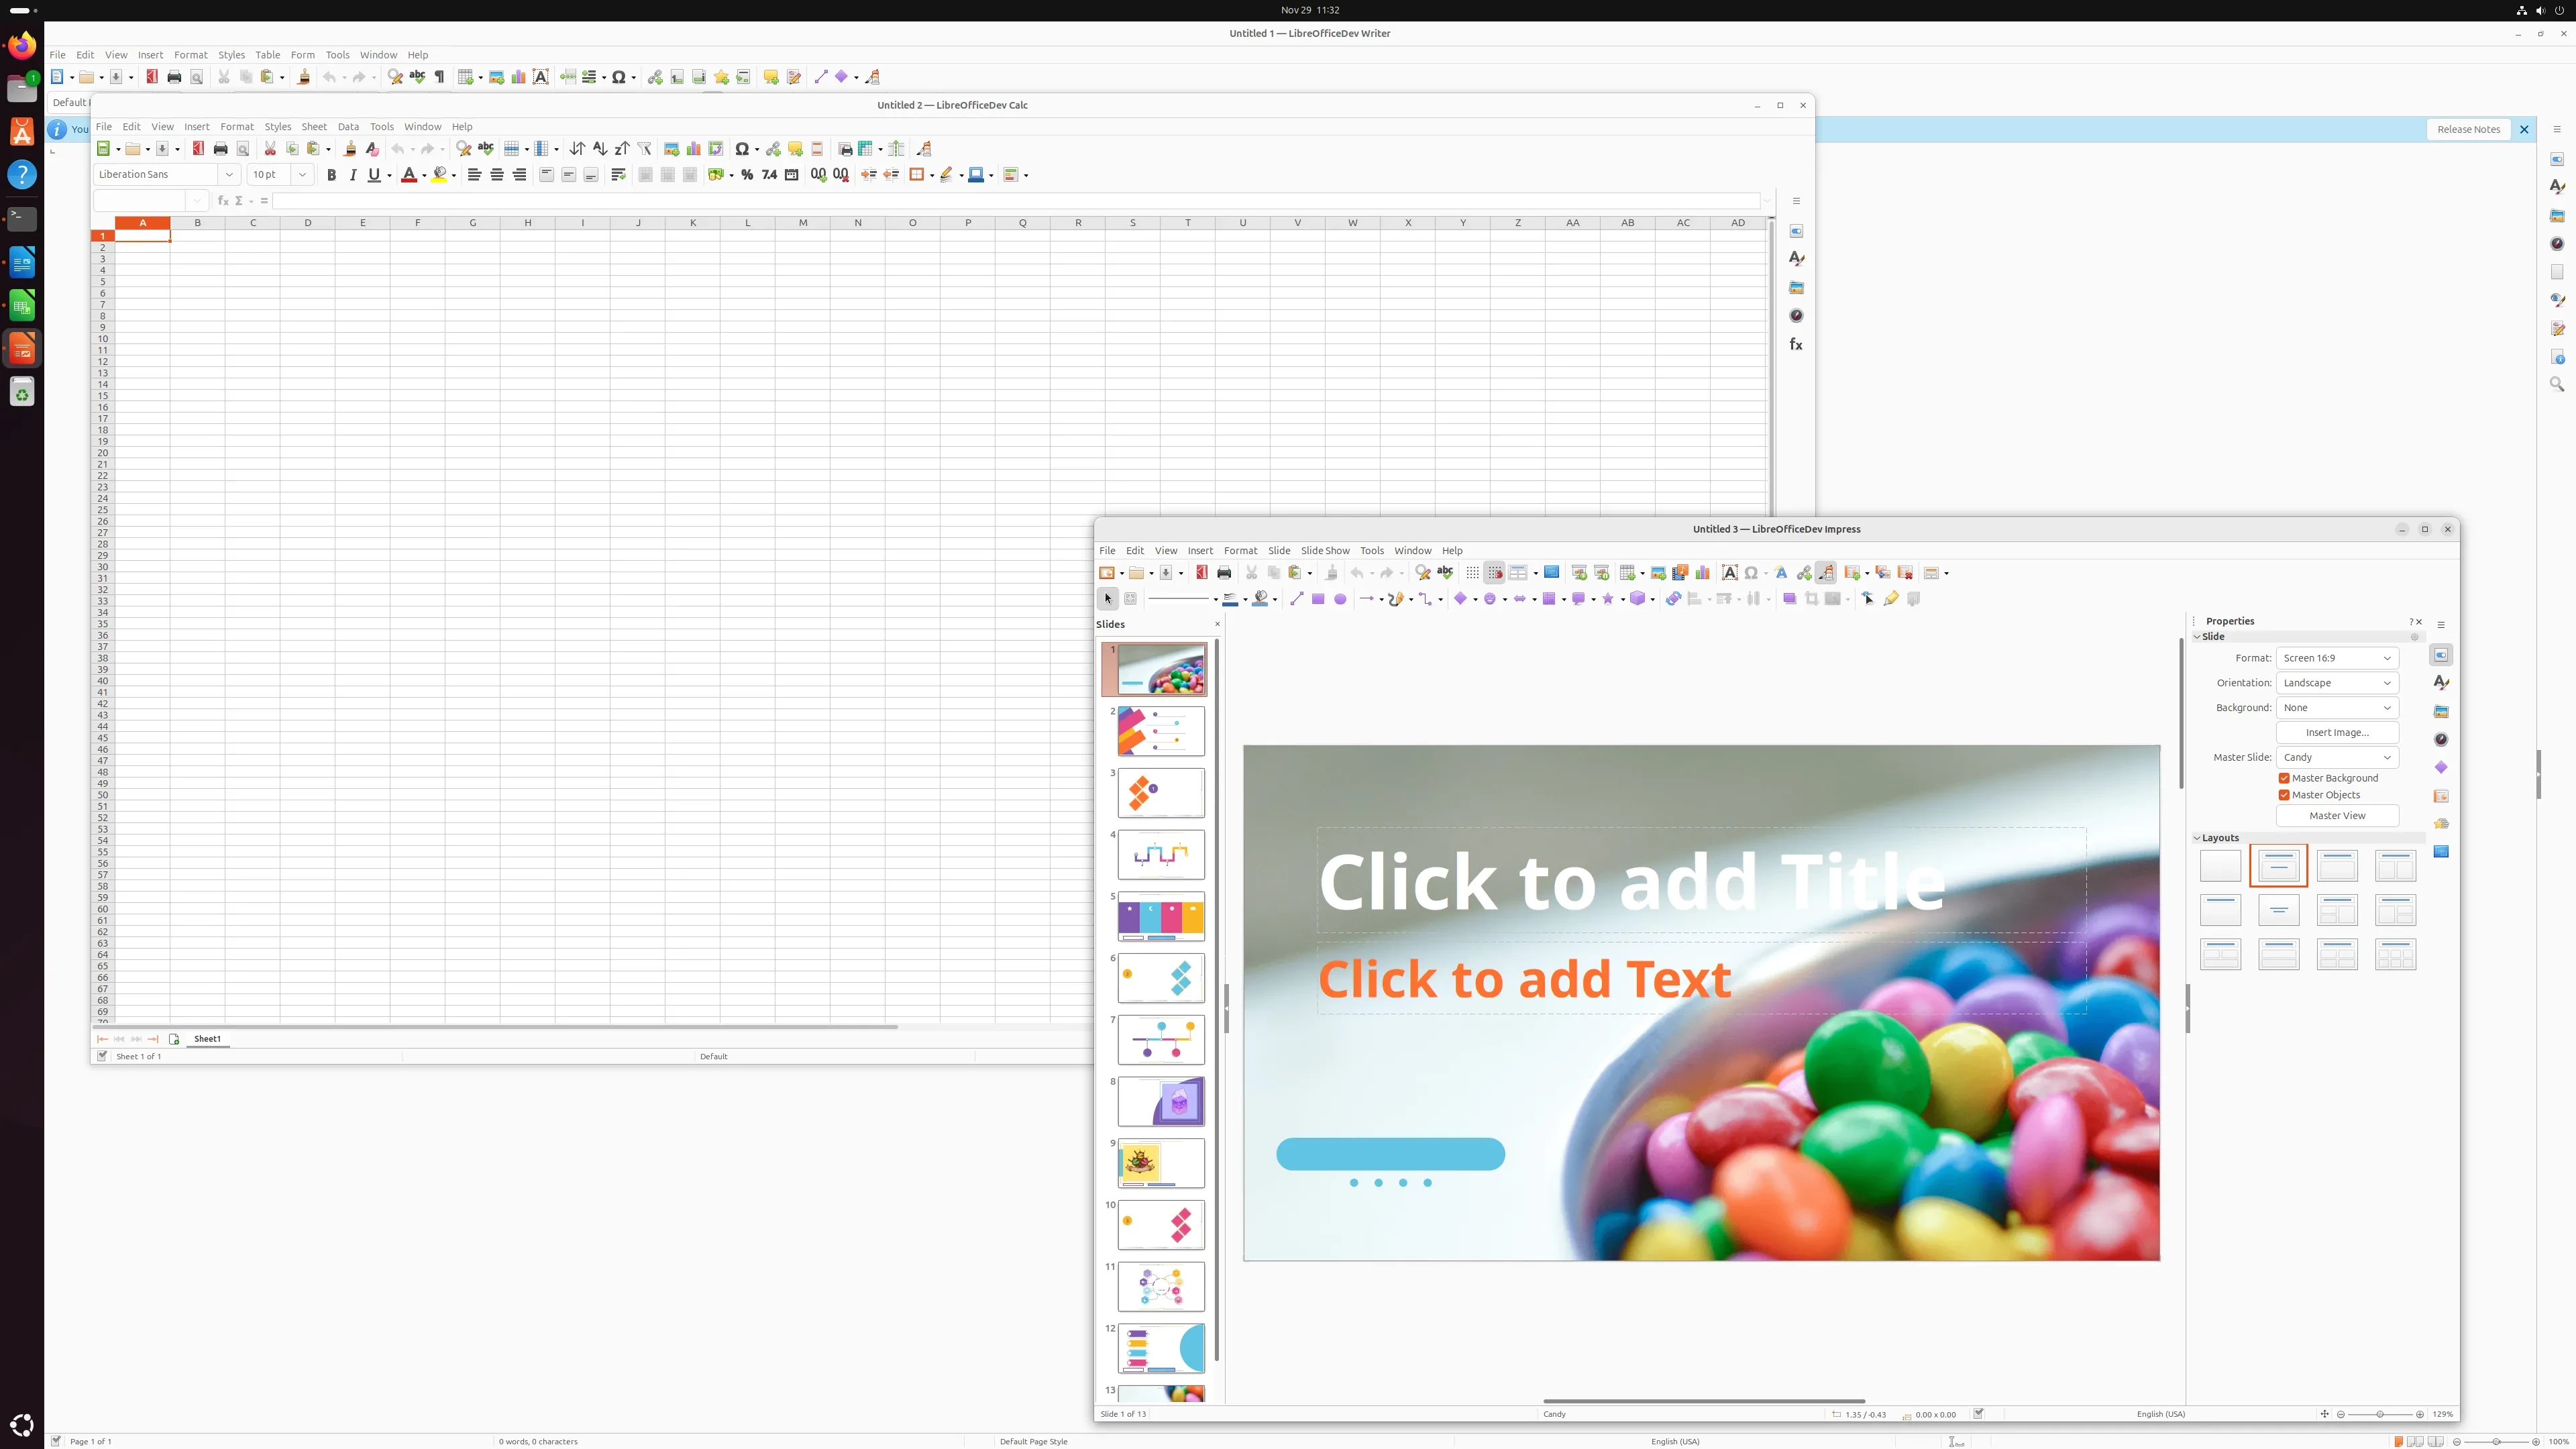2576x1449 pixels.
Task: Select the Rectangle tool in Impress
Action: tap(1318, 599)
